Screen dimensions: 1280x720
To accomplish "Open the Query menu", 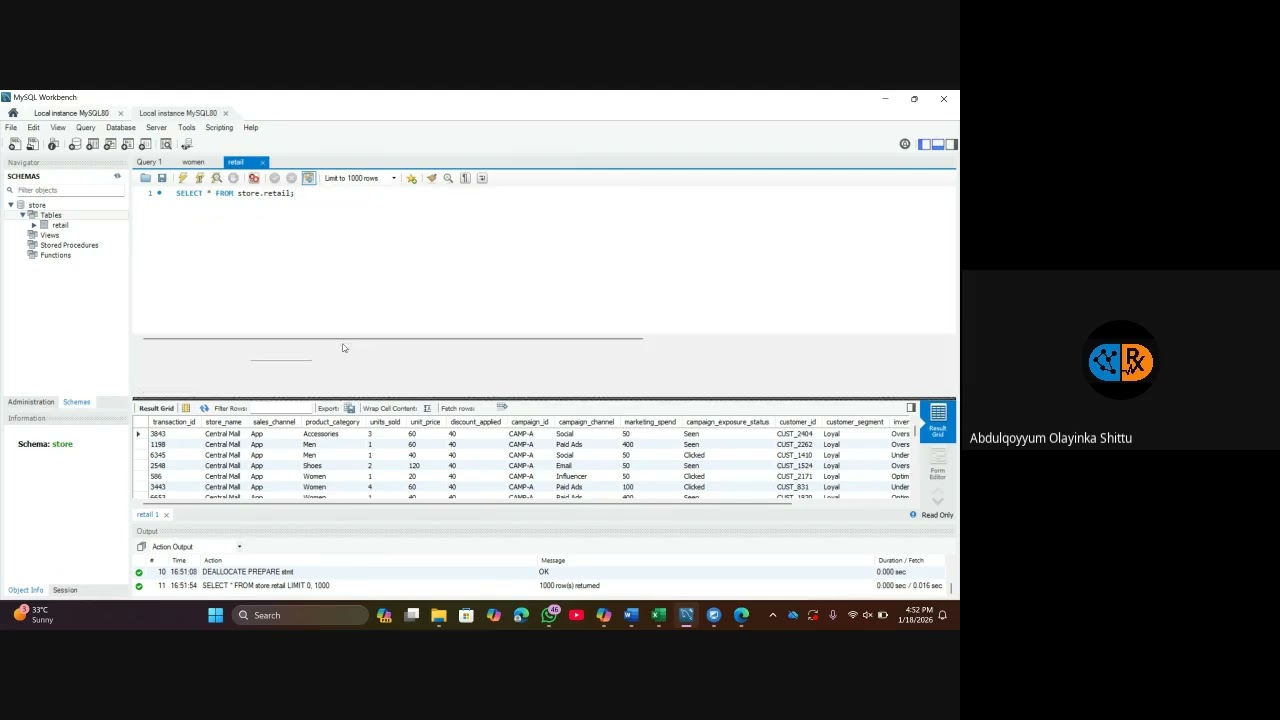I will coord(85,128).
